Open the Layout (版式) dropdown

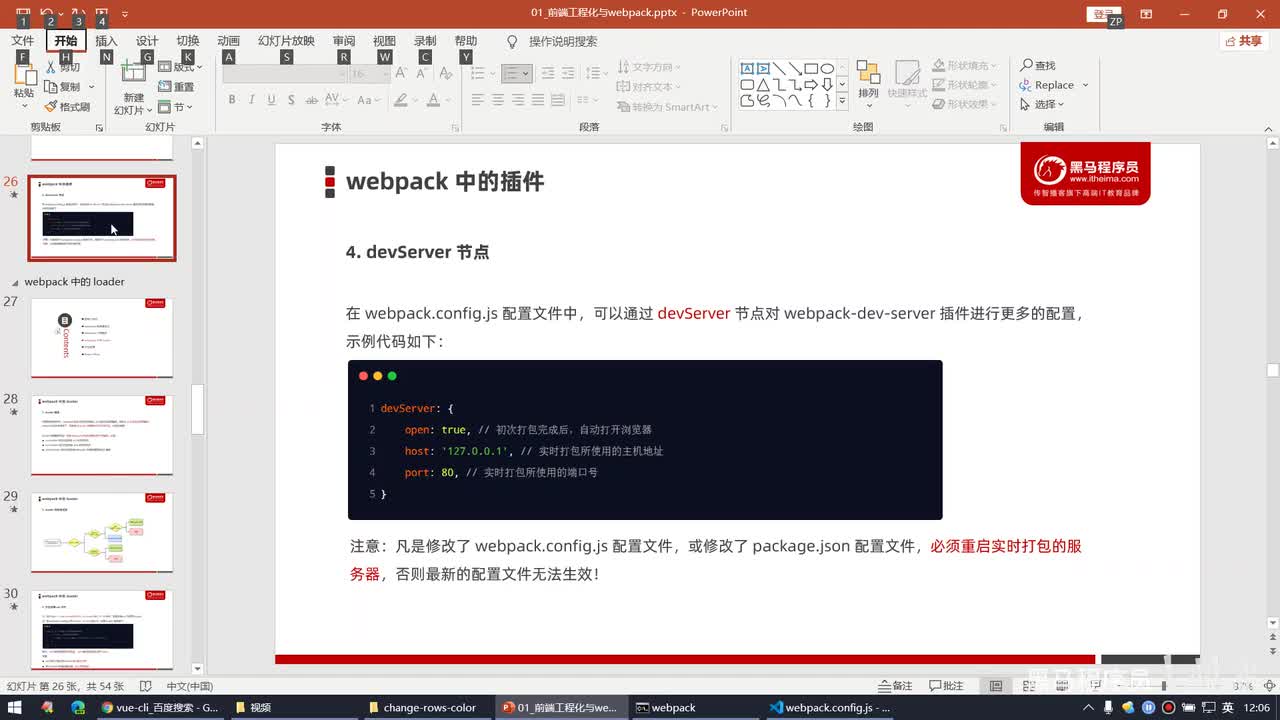click(182, 67)
